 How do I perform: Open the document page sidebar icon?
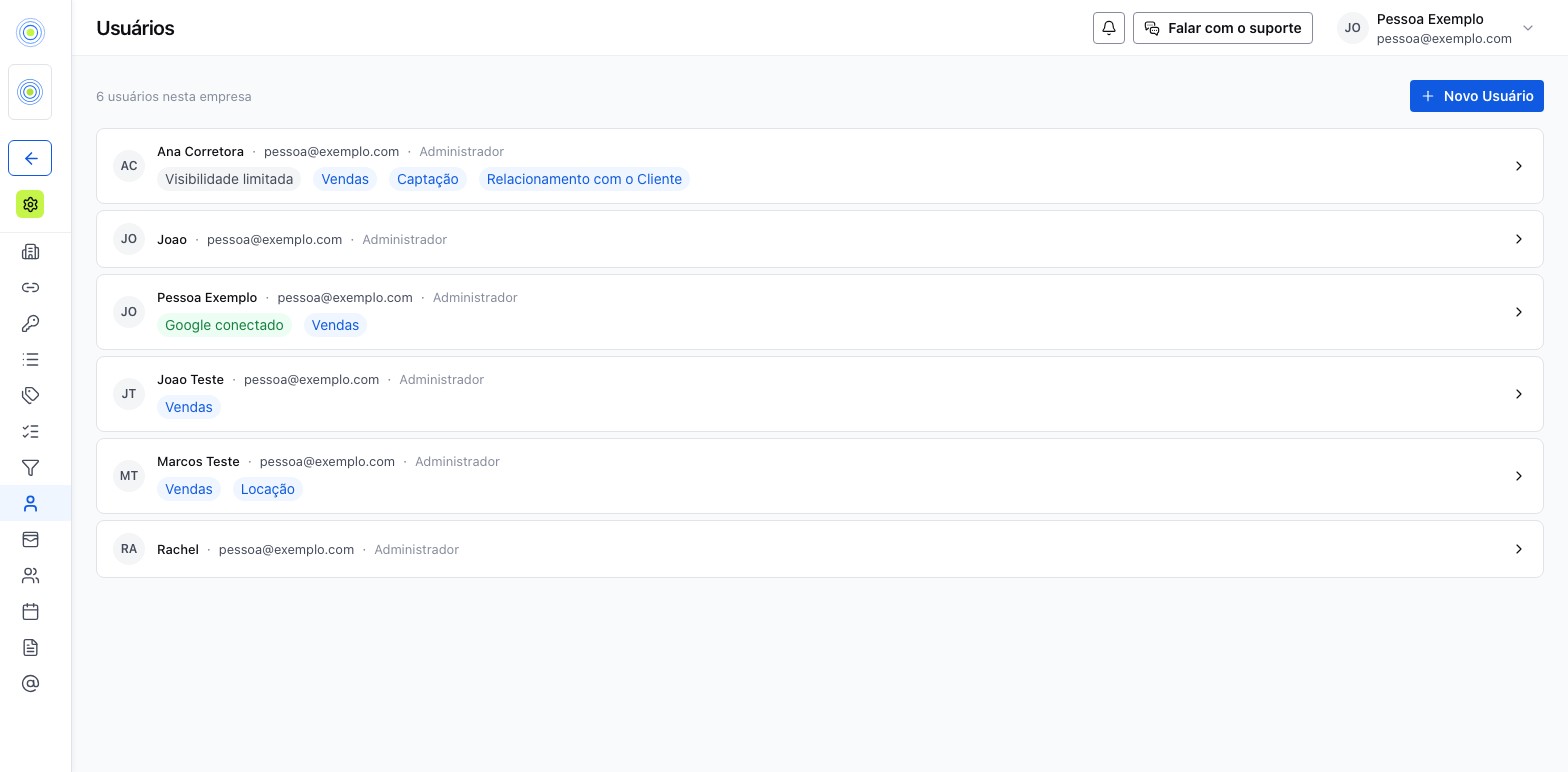30,648
